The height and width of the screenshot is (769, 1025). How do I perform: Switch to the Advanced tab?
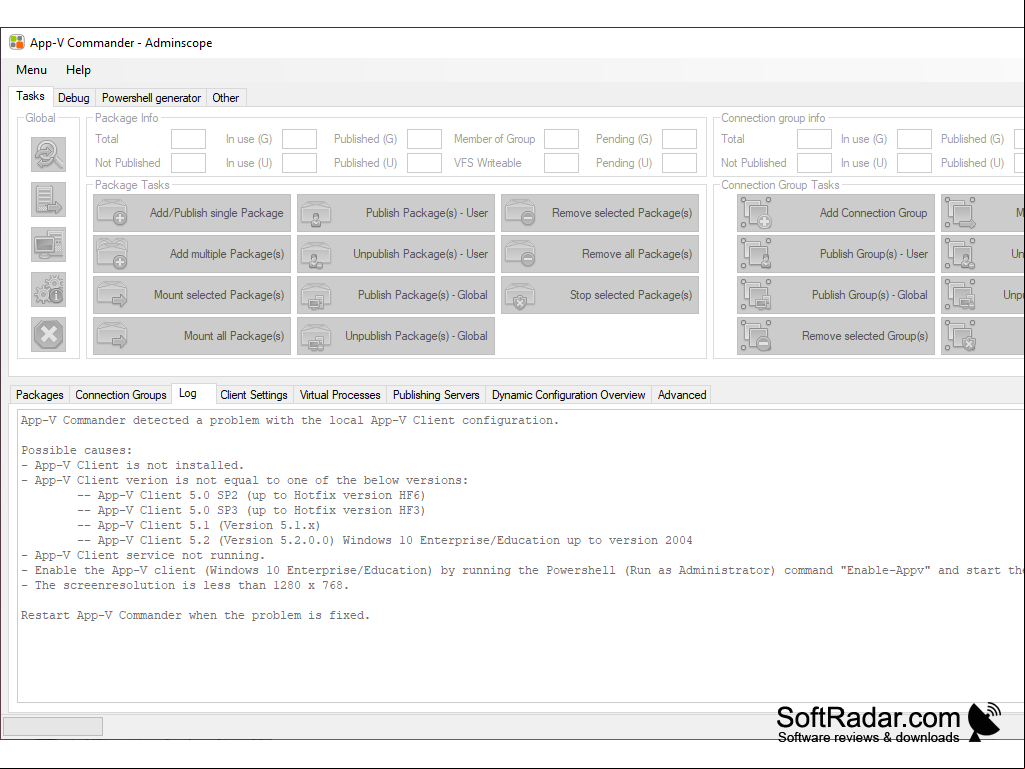(682, 395)
